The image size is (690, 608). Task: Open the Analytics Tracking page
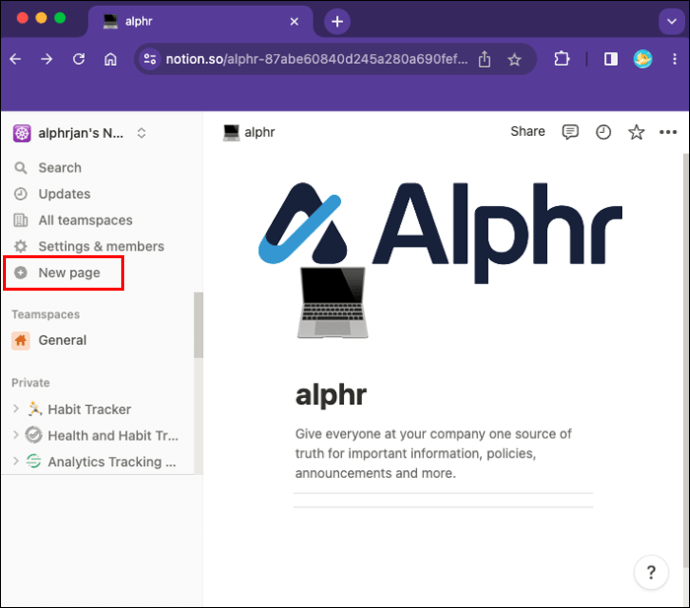point(112,462)
